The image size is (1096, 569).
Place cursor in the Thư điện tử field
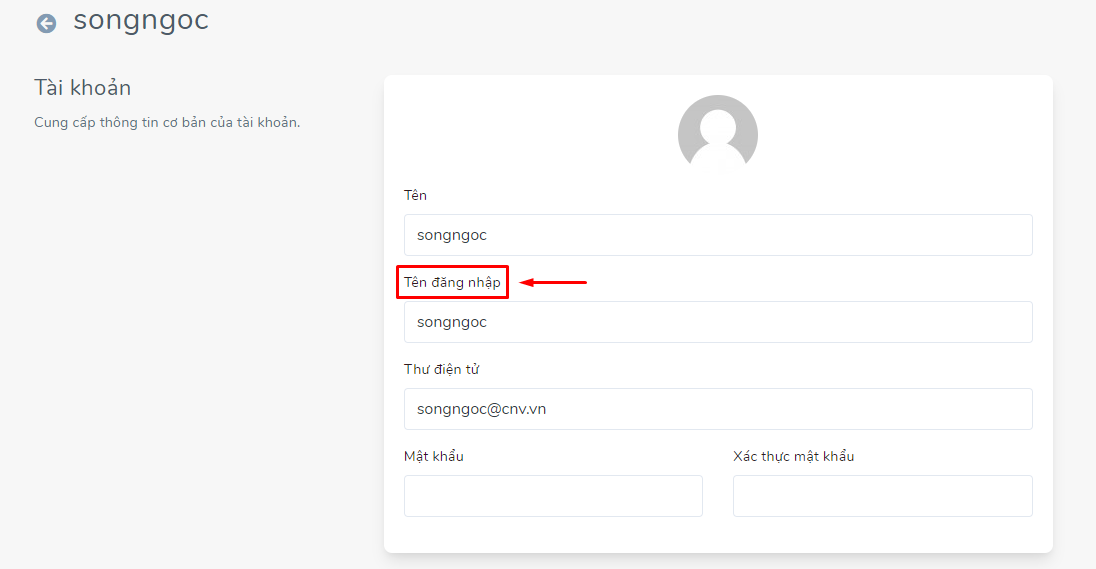[x=718, y=409]
